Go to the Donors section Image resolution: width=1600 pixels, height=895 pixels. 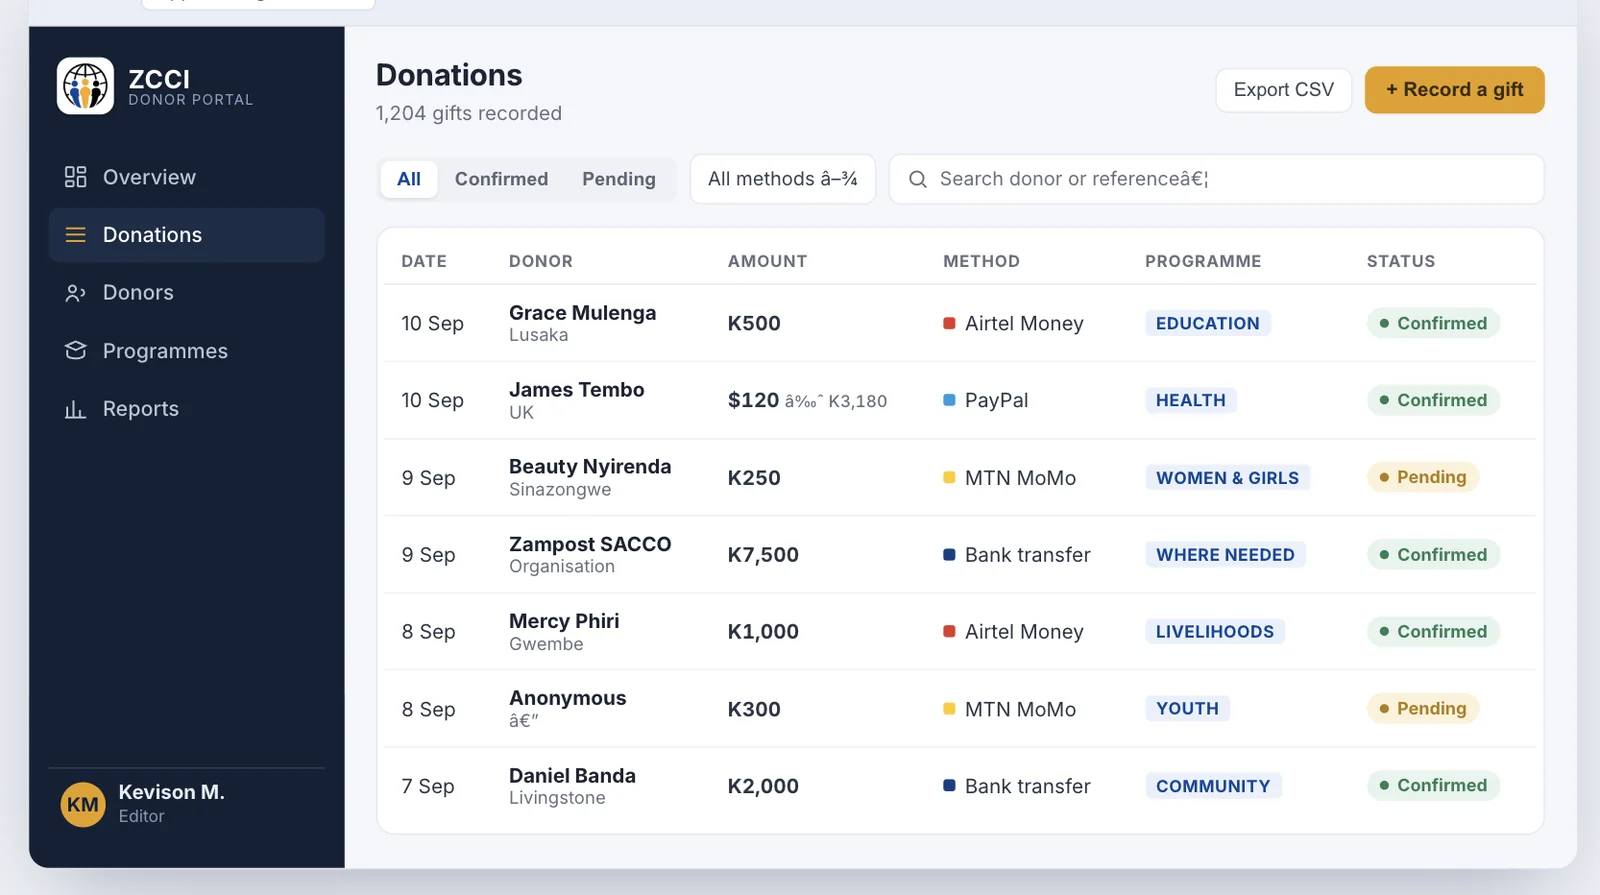[186, 293]
